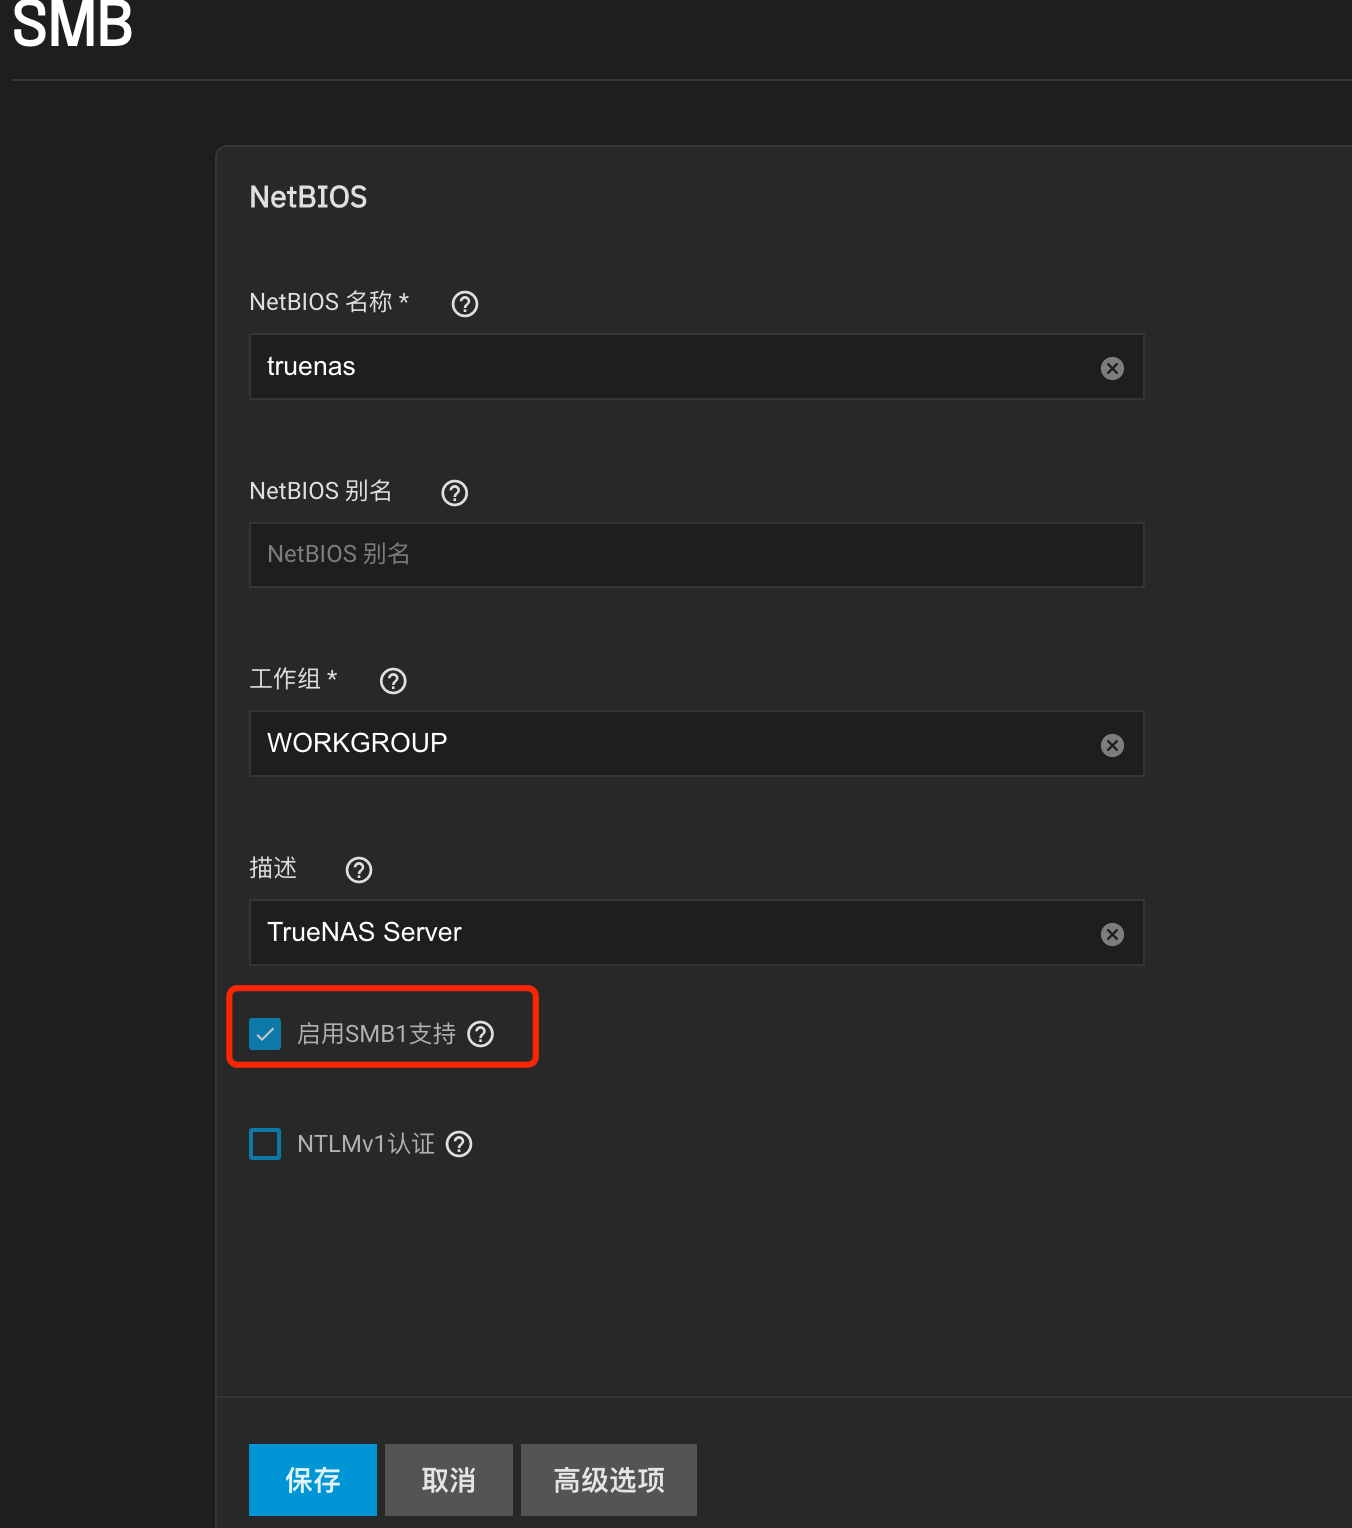Uncheck the 启用SMB1支持 checkbox
The width and height of the screenshot is (1352, 1528).
265,1034
